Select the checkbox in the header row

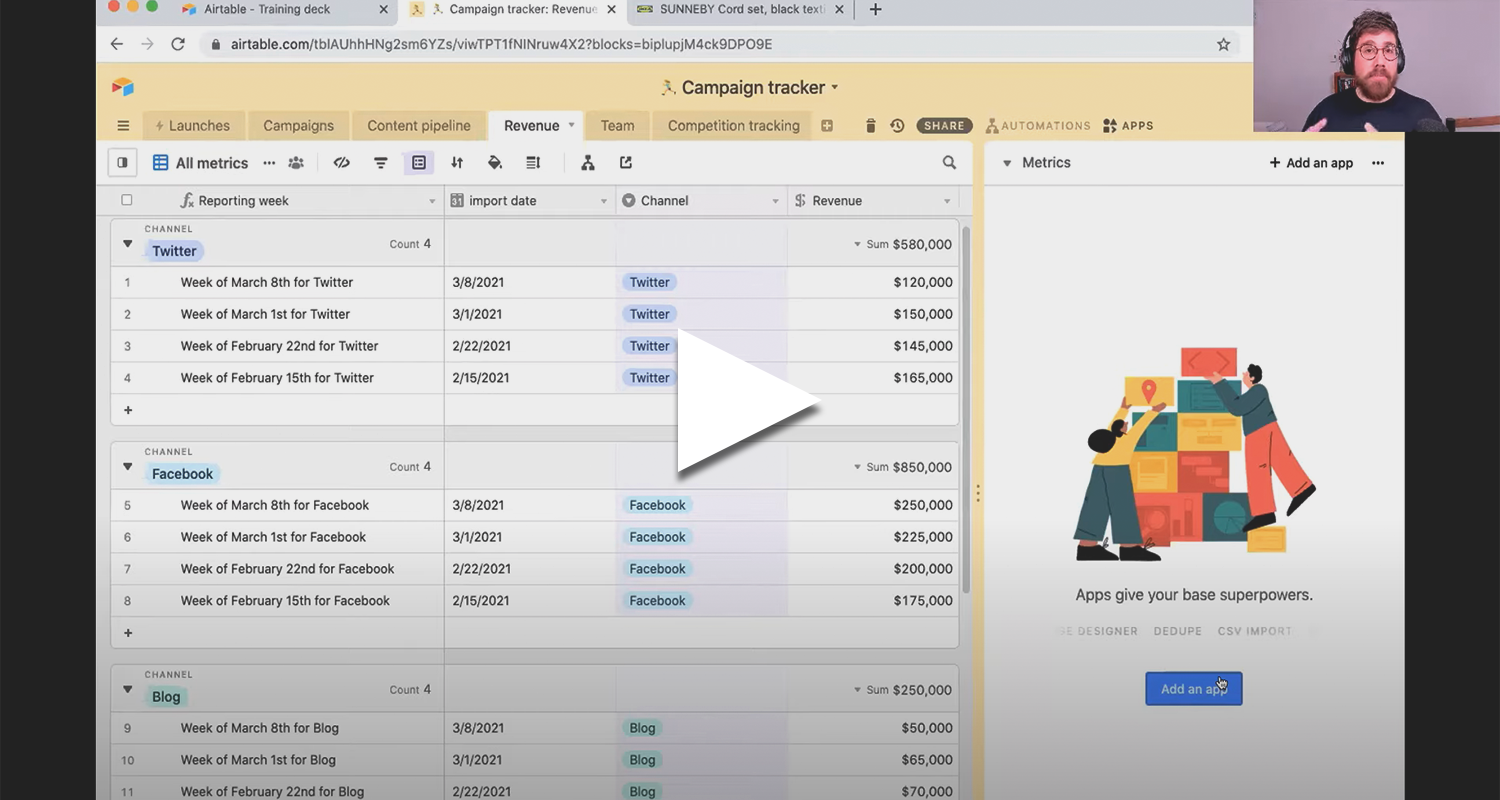coord(127,200)
